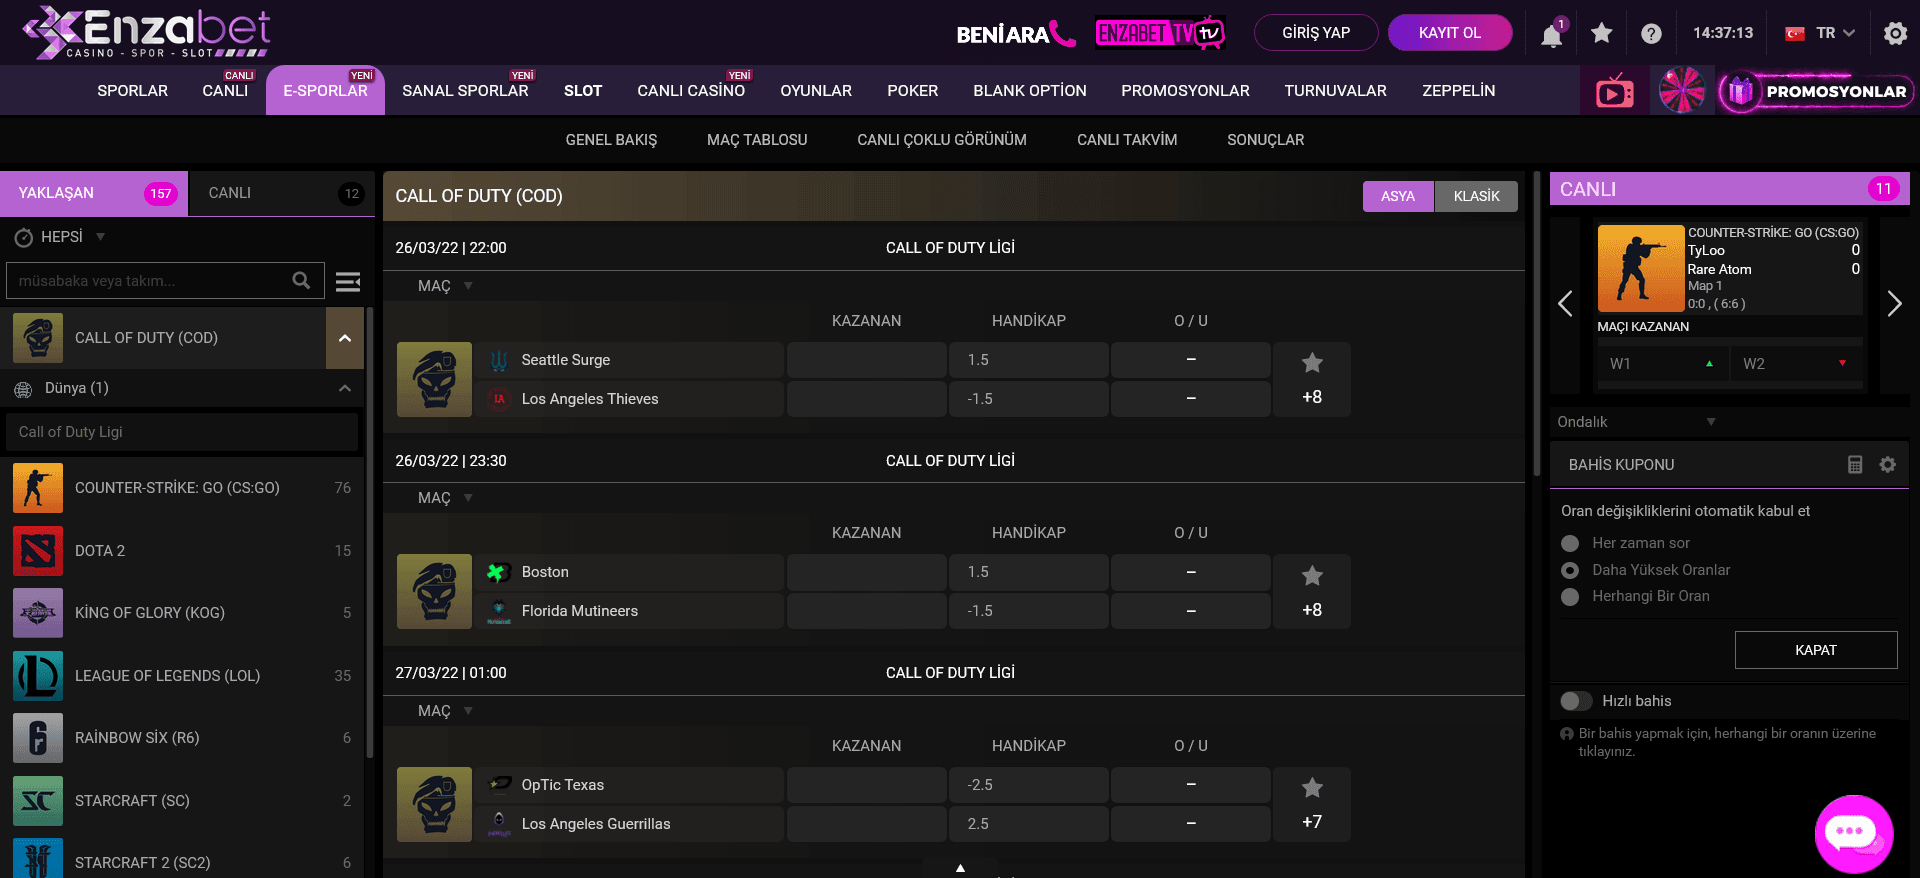Open the E-SPORLAR menu tab
Viewport: 1920px width, 878px height.
[x=325, y=91]
